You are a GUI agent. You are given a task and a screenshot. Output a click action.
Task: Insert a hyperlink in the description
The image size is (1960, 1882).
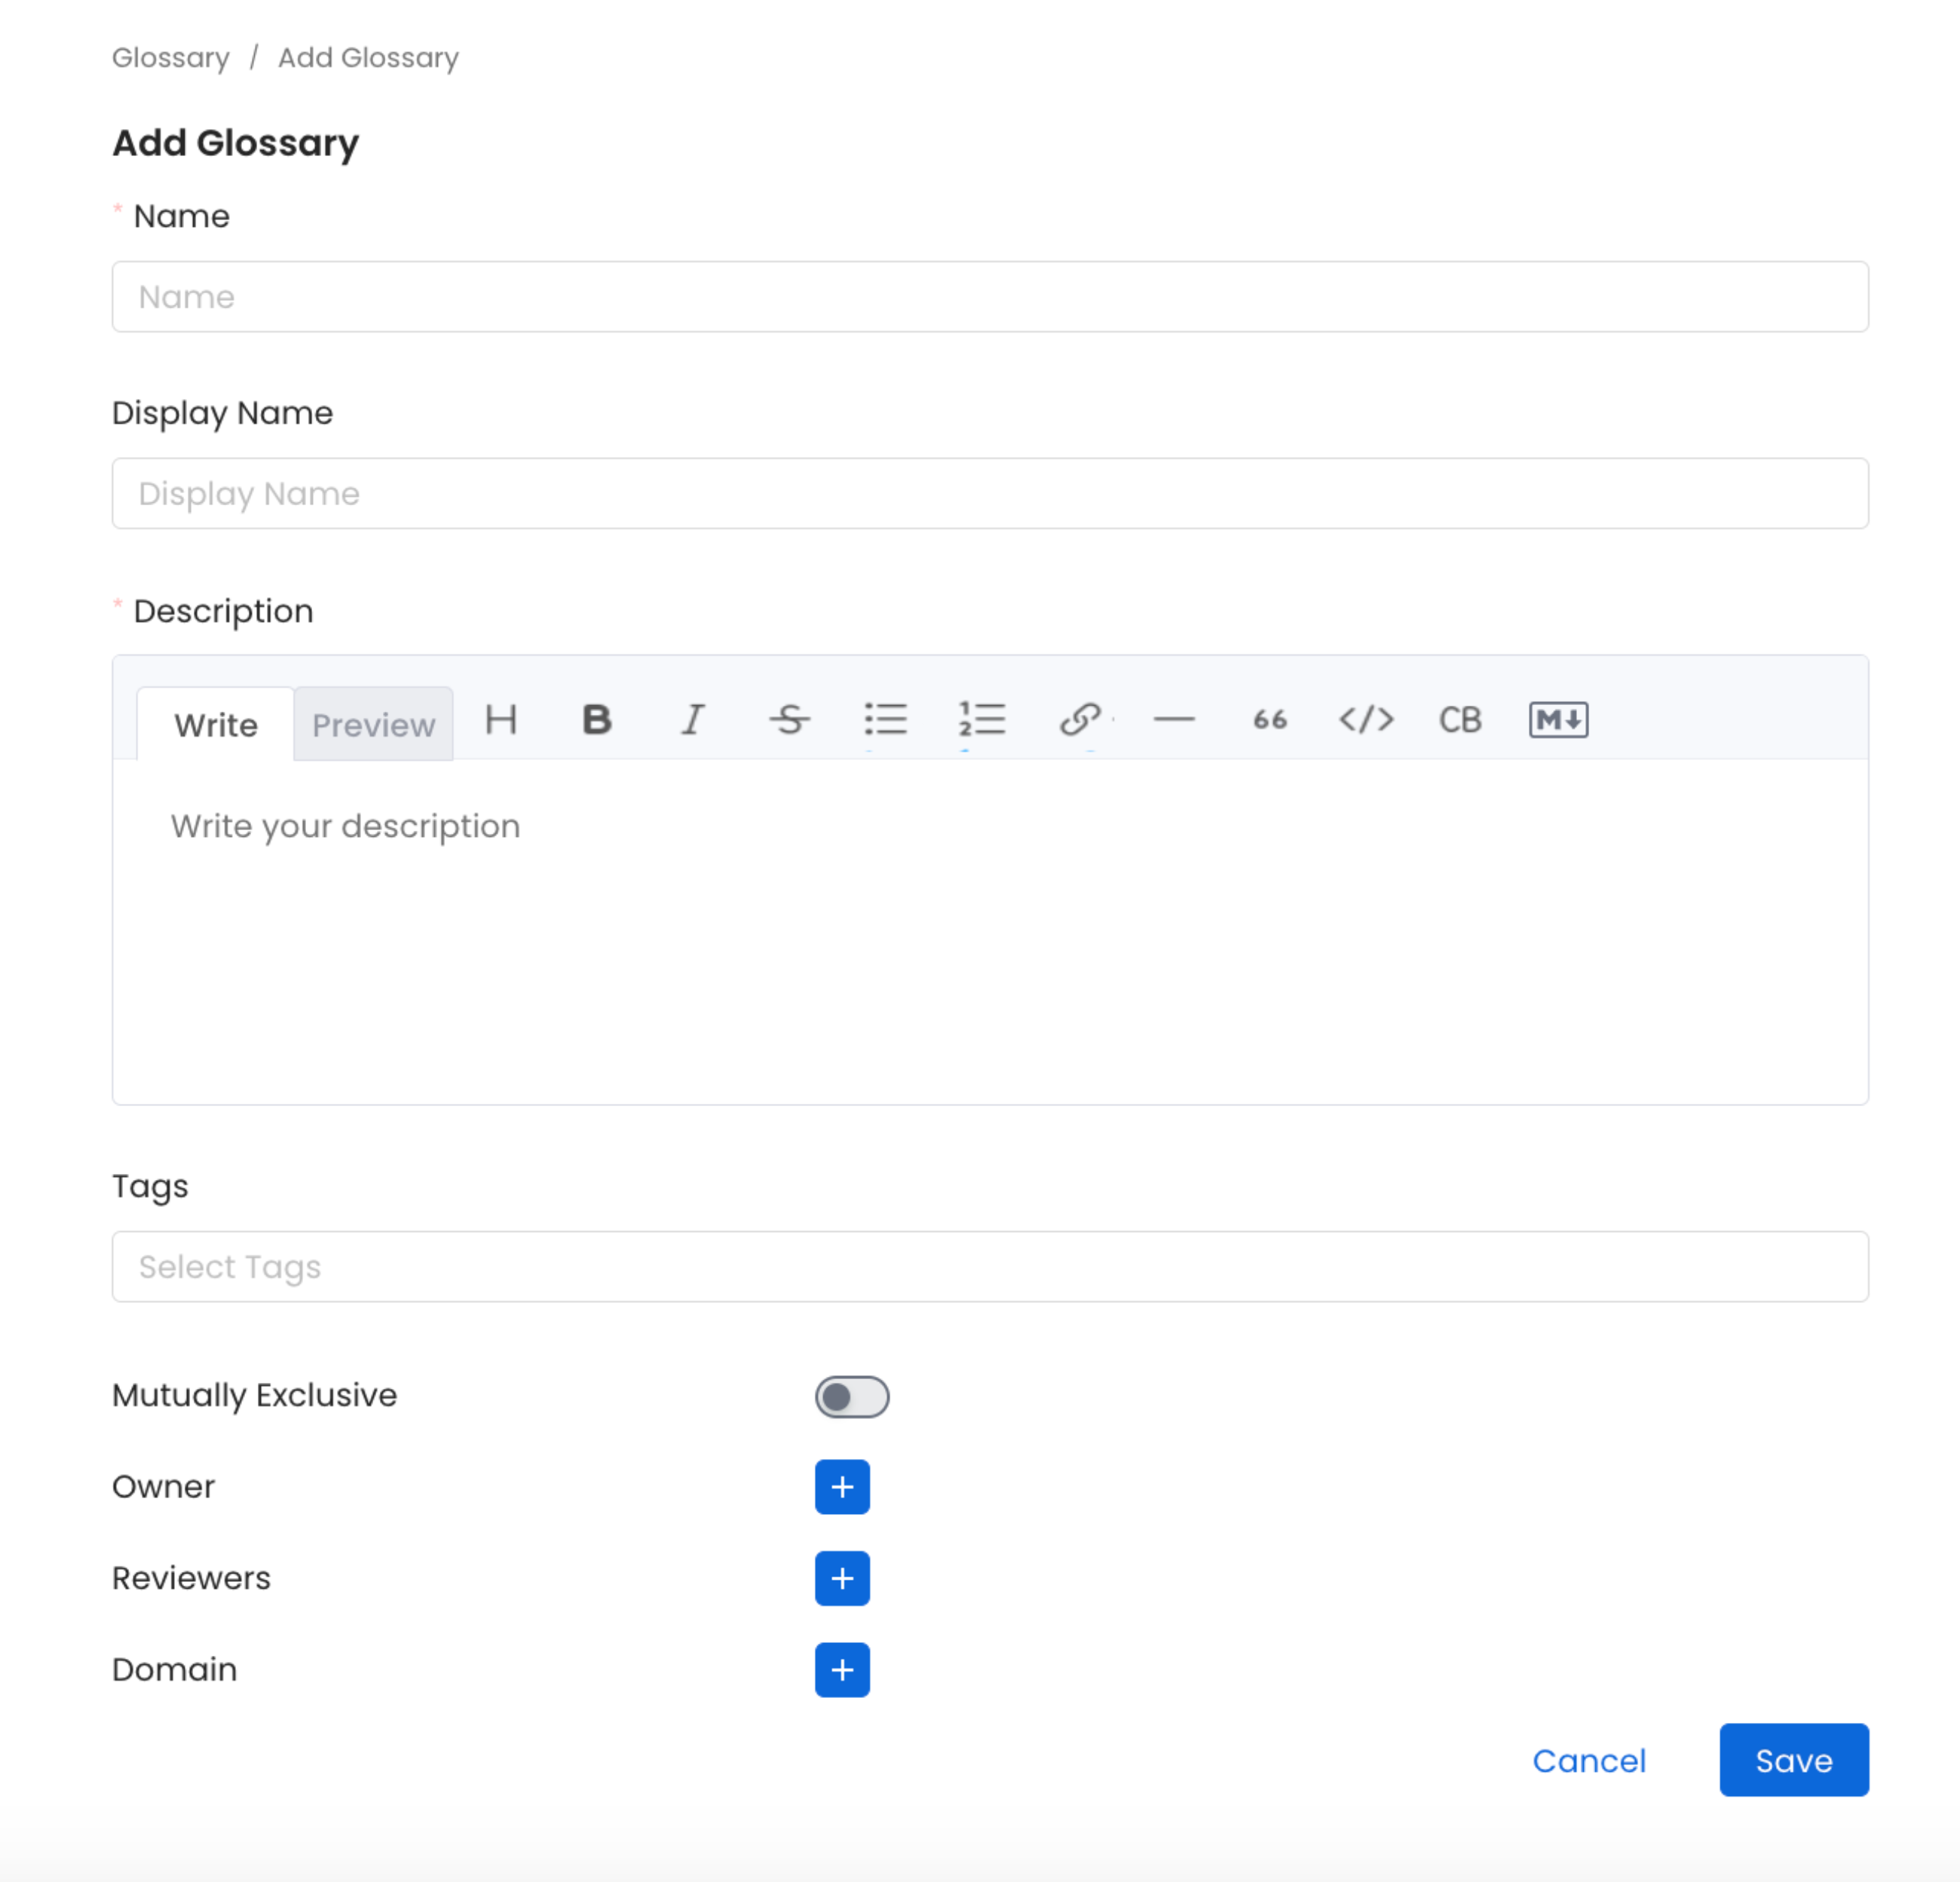point(1079,720)
